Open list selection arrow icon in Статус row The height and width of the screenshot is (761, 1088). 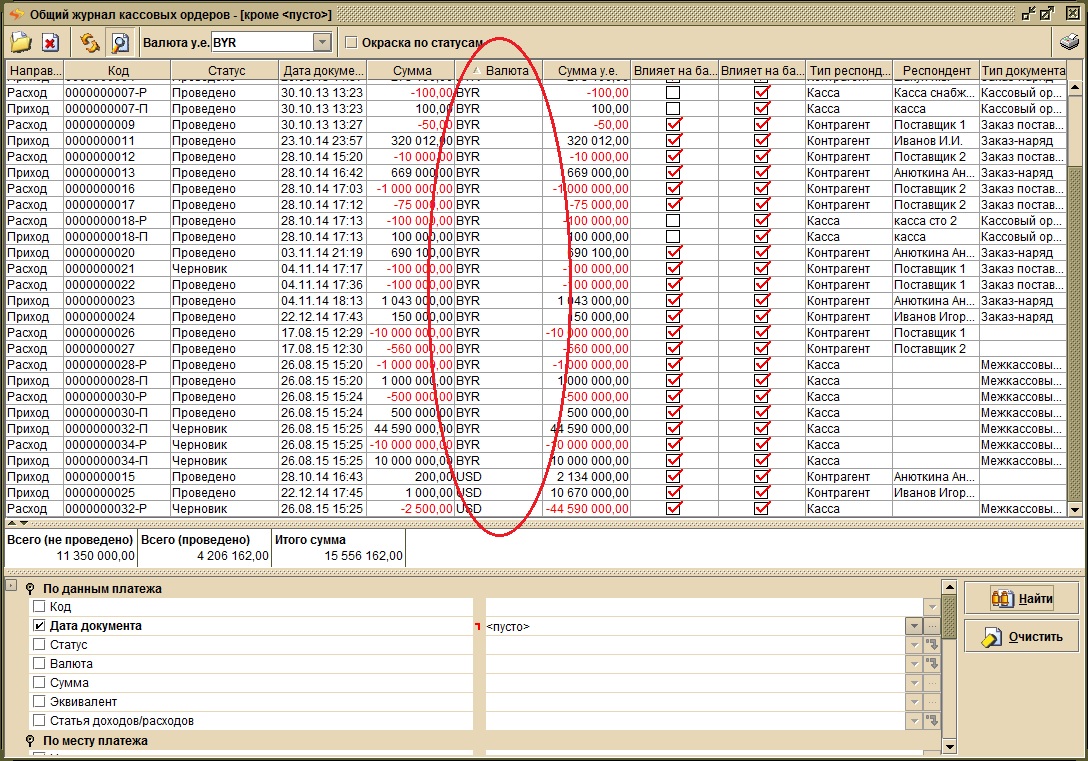(932, 644)
